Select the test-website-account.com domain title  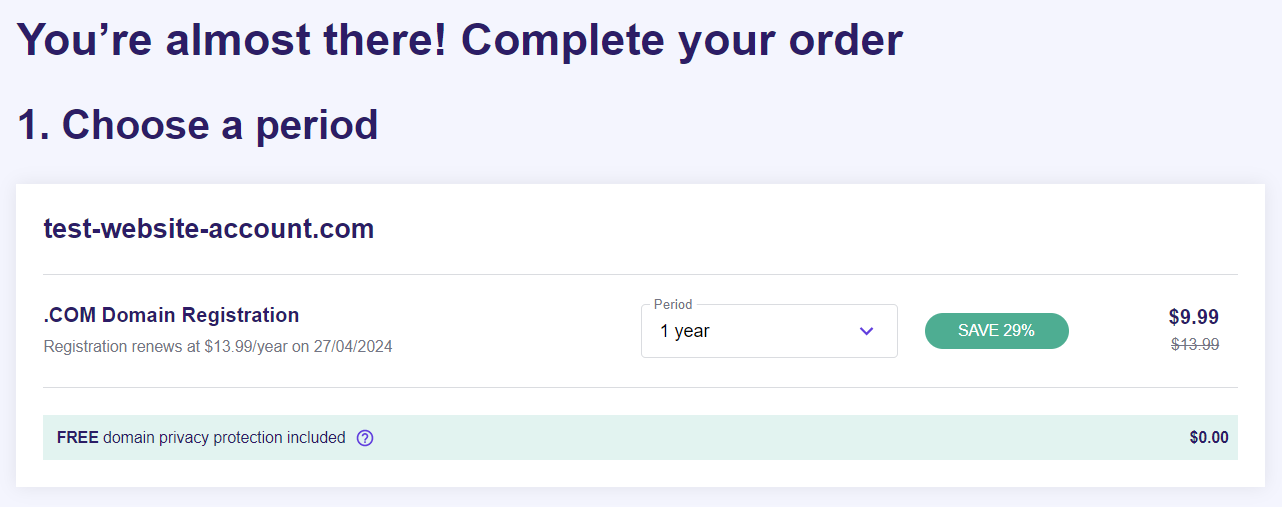coord(208,229)
